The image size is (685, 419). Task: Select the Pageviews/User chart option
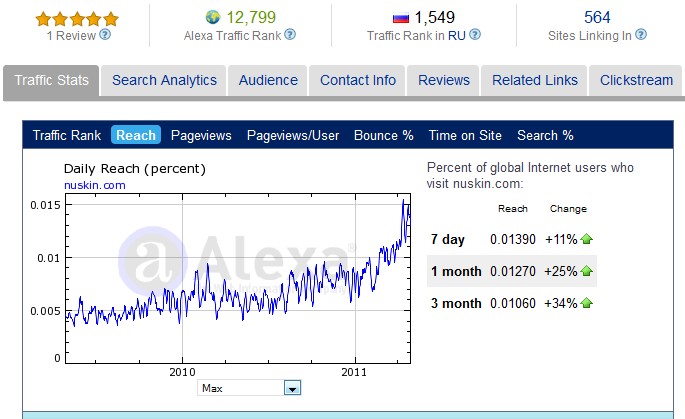(293, 135)
